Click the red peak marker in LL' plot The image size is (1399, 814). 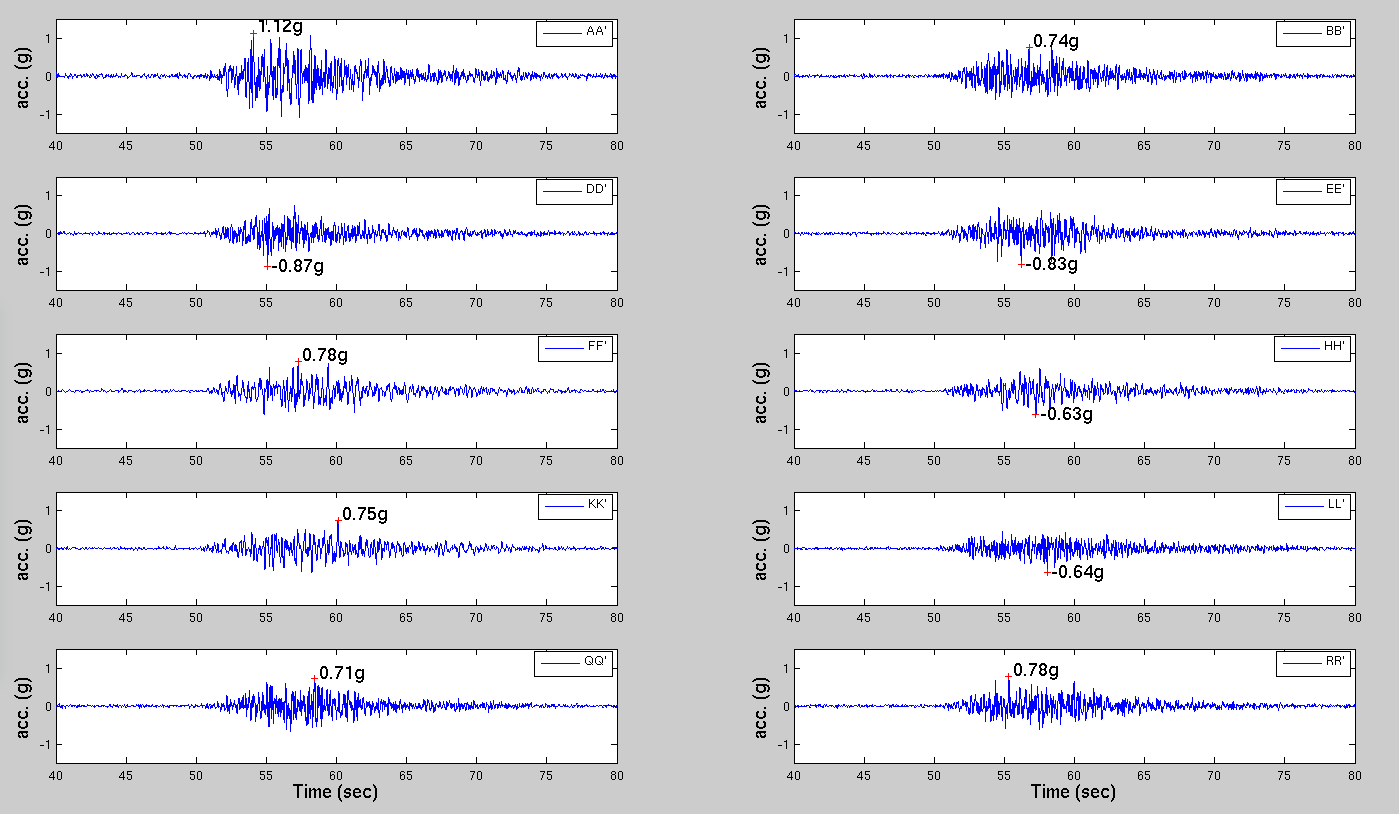pyautogui.click(x=1047, y=572)
